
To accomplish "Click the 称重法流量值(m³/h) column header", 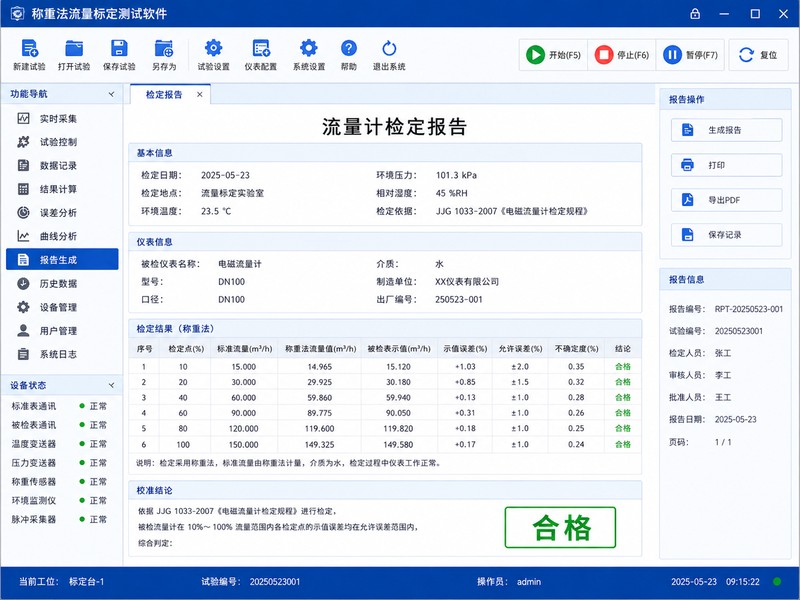I will tap(320, 349).
